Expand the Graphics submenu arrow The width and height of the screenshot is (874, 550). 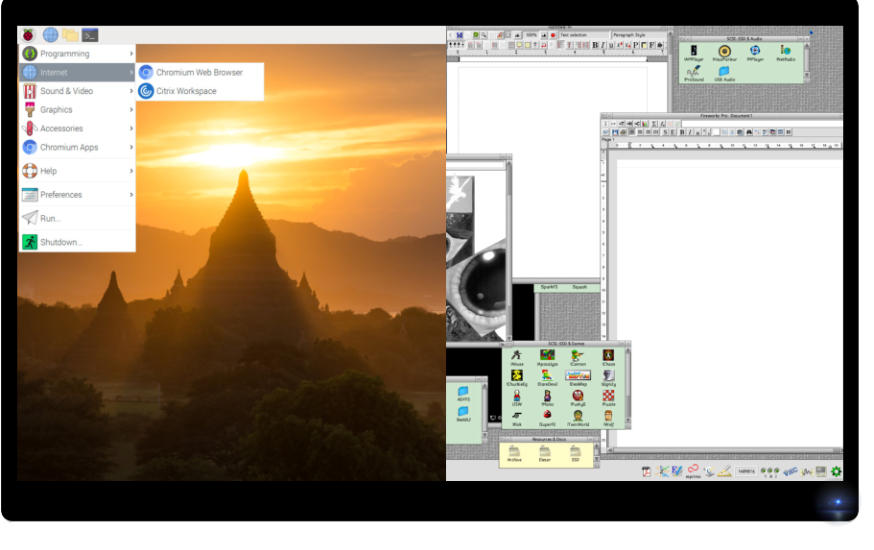click(132, 110)
